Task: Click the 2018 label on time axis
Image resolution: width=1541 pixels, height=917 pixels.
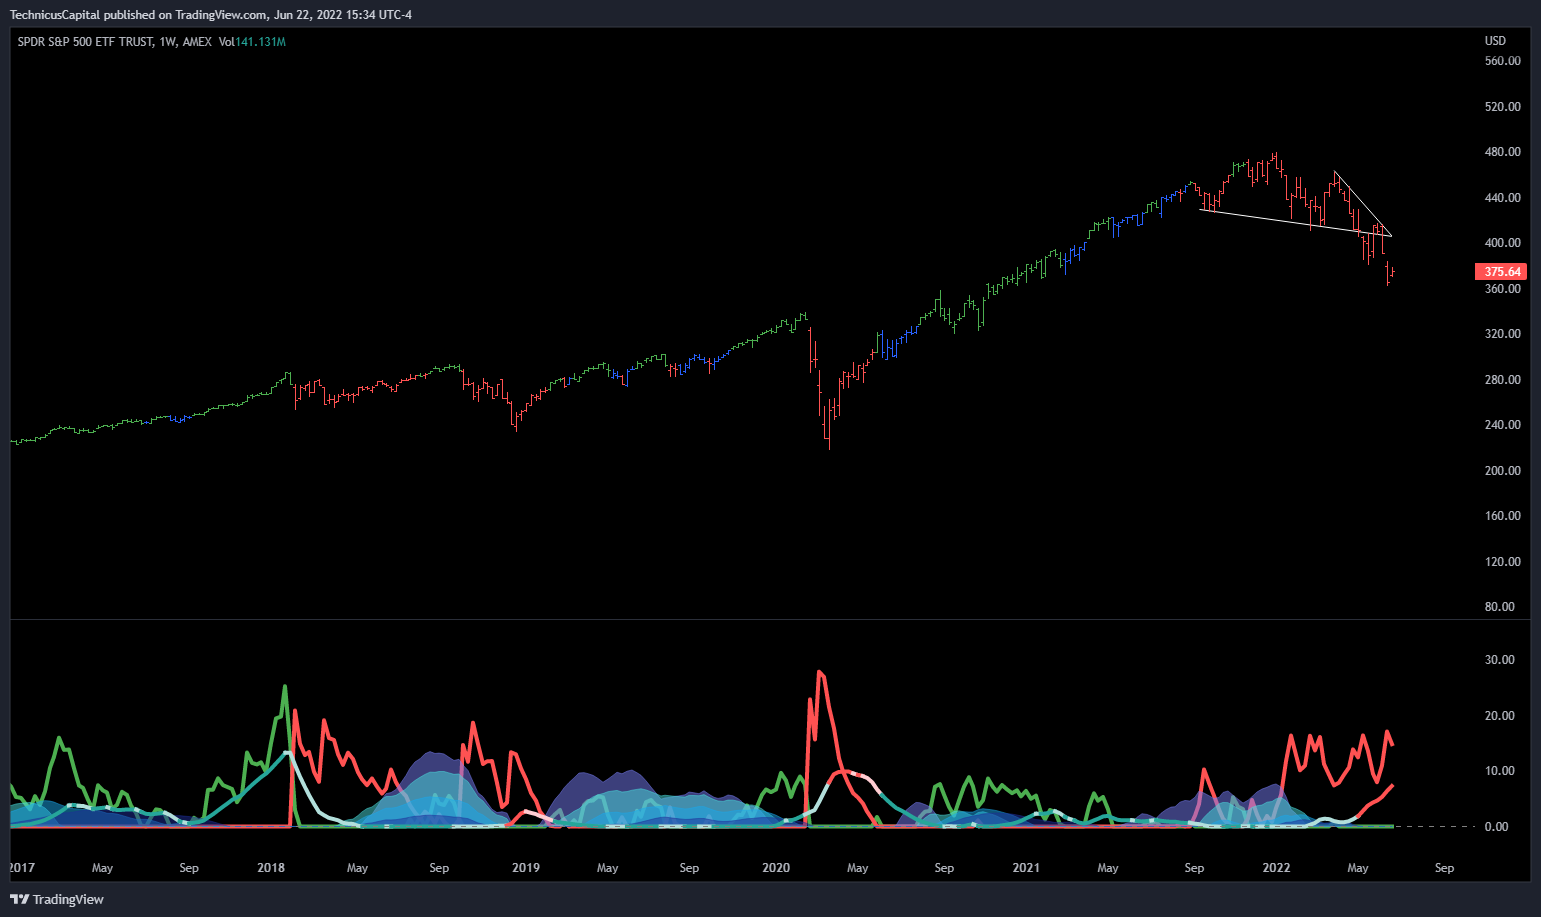Action: [x=271, y=868]
